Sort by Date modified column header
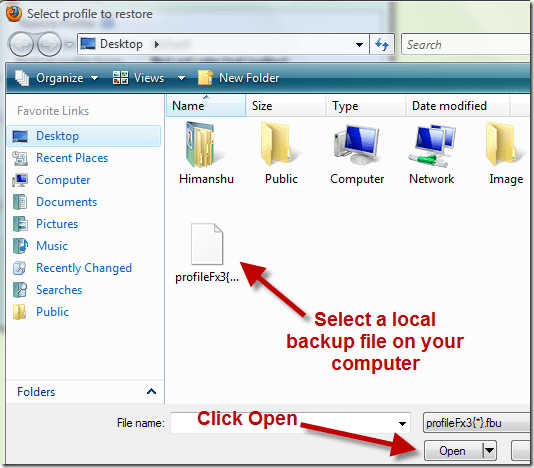This screenshot has height=468, width=534. [458, 106]
